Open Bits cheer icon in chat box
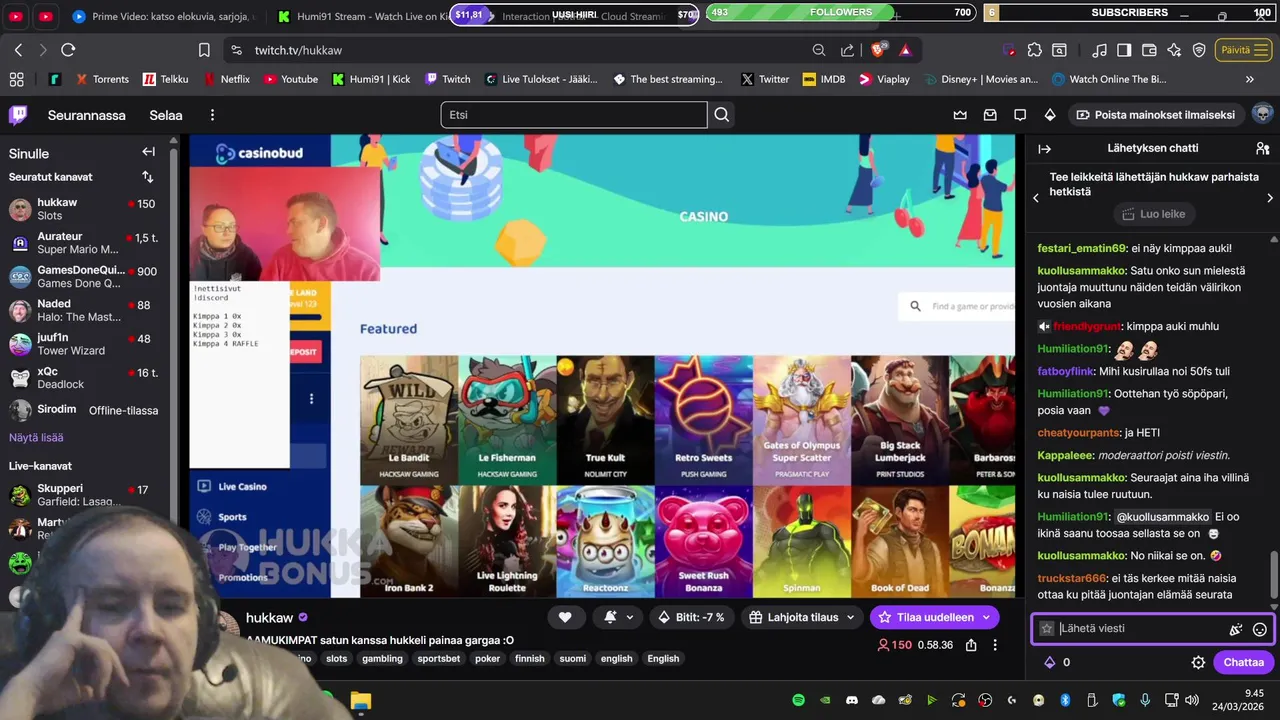Viewport: 1280px width, 720px height. tap(1236, 629)
